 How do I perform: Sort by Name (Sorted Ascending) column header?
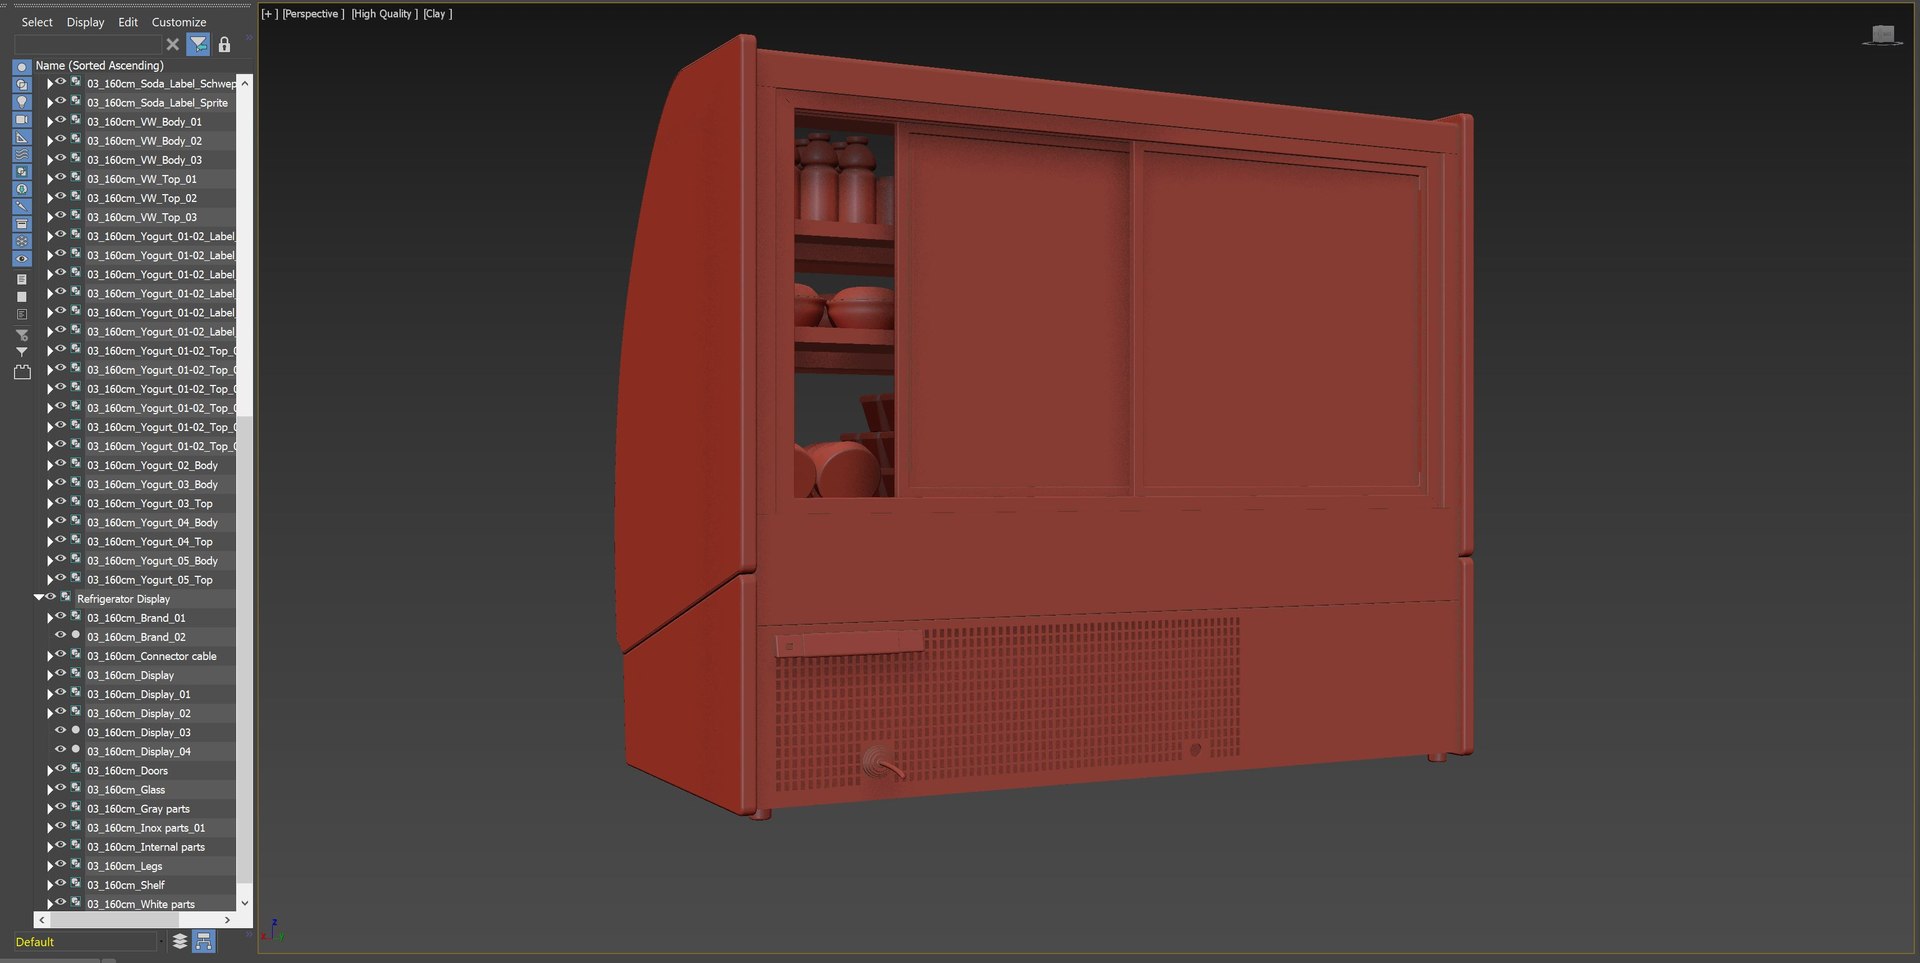tap(100, 65)
